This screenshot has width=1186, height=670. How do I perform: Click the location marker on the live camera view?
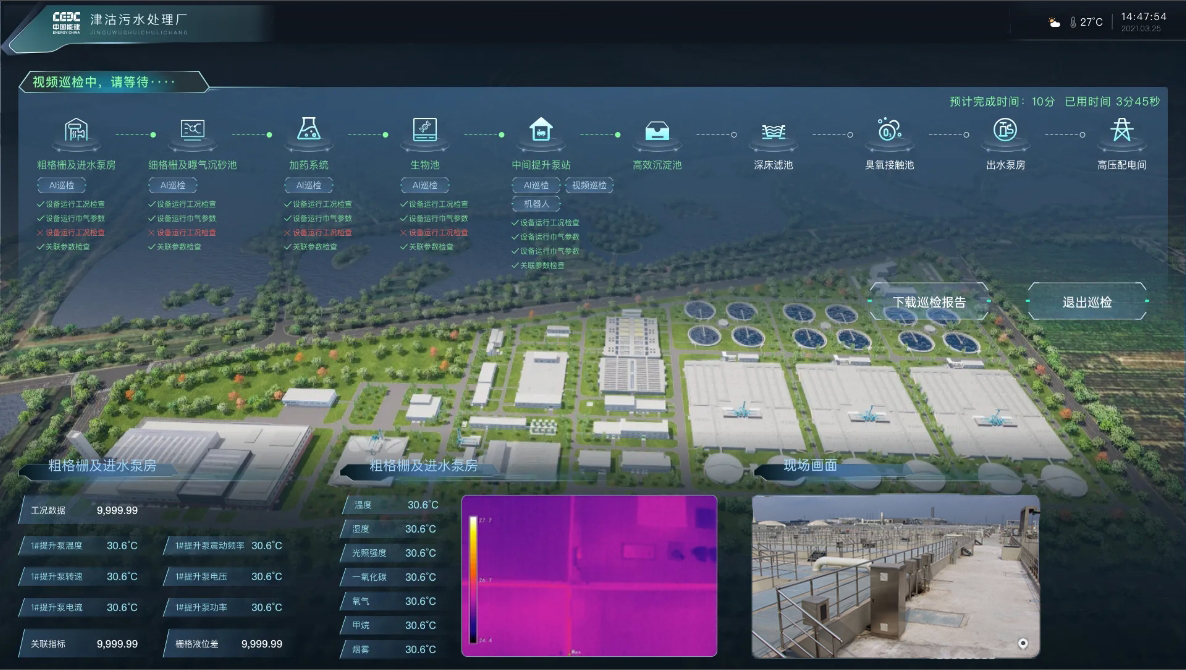[x=1022, y=643]
